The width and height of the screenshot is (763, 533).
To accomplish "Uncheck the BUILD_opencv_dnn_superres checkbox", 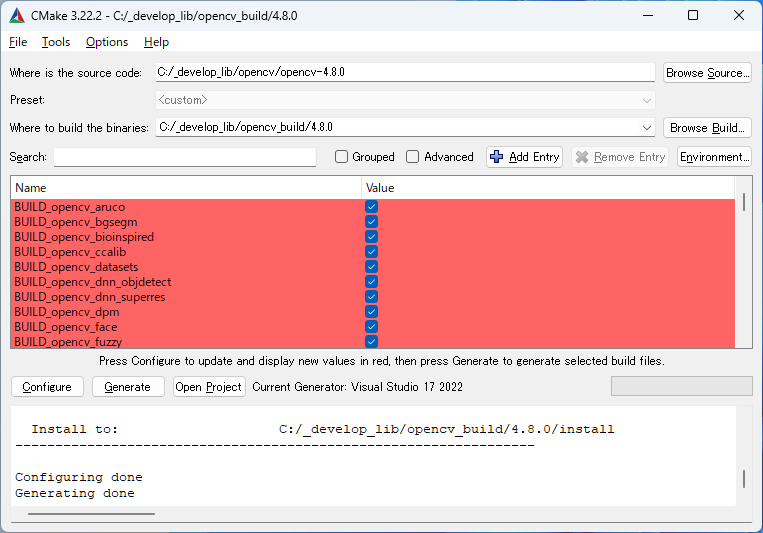I will click(371, 297).
